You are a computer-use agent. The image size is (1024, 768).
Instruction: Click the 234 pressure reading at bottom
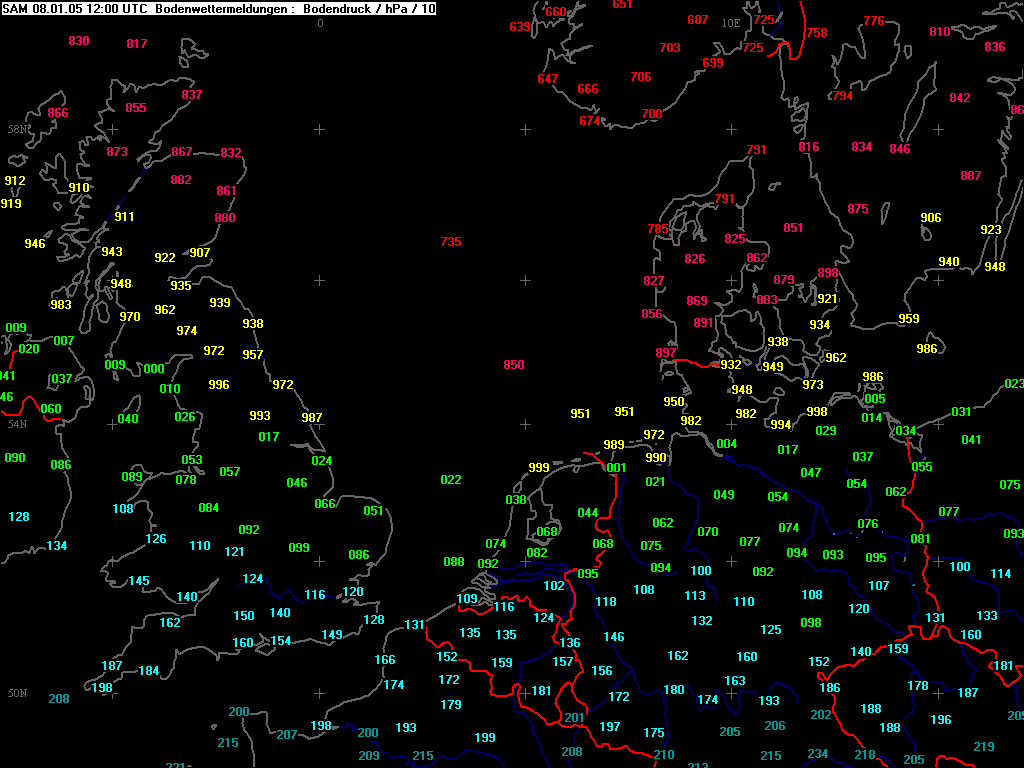tap(818, 754)
